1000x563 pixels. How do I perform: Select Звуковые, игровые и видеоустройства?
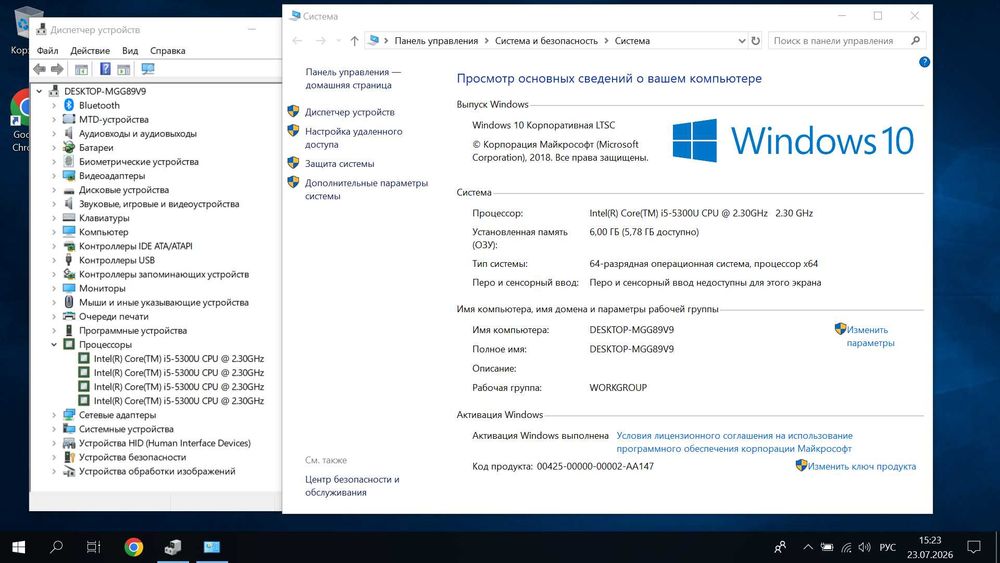(x=159, y=204)
